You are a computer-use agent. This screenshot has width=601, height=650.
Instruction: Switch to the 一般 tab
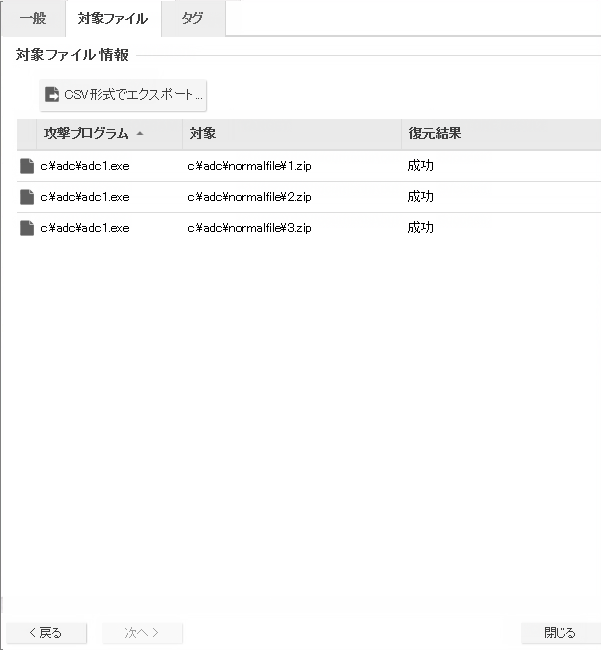(x=32, y=18)
